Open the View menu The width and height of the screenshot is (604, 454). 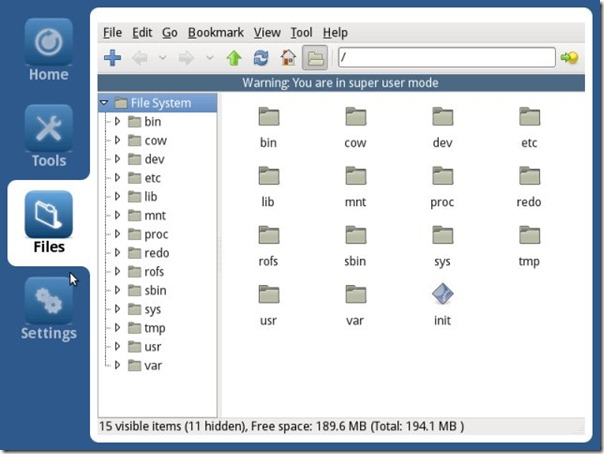point(267,33)
